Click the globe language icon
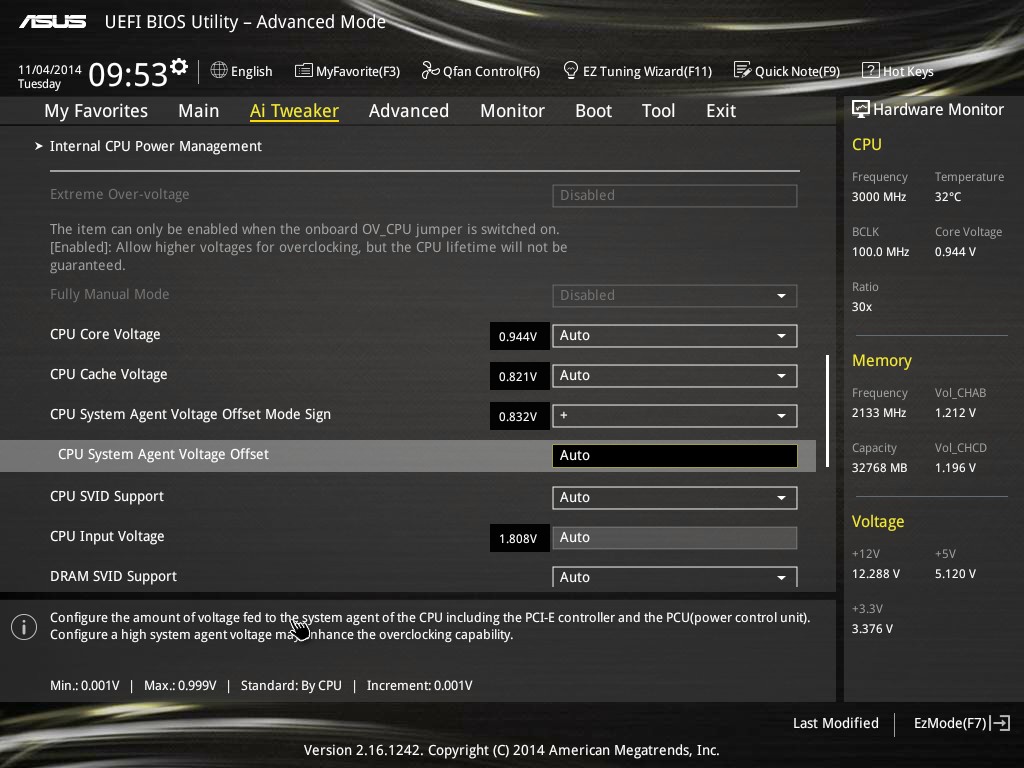This screenshot has height=768, width=1024. 219,71
